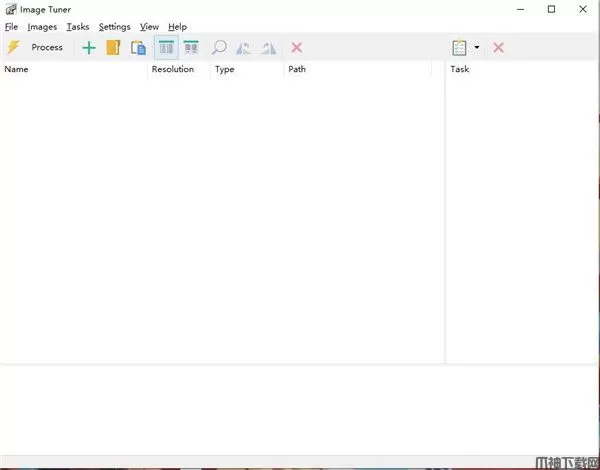Viewport: 600px width, 470px height.
Task: Open the File menu
Action: point(11,27)
